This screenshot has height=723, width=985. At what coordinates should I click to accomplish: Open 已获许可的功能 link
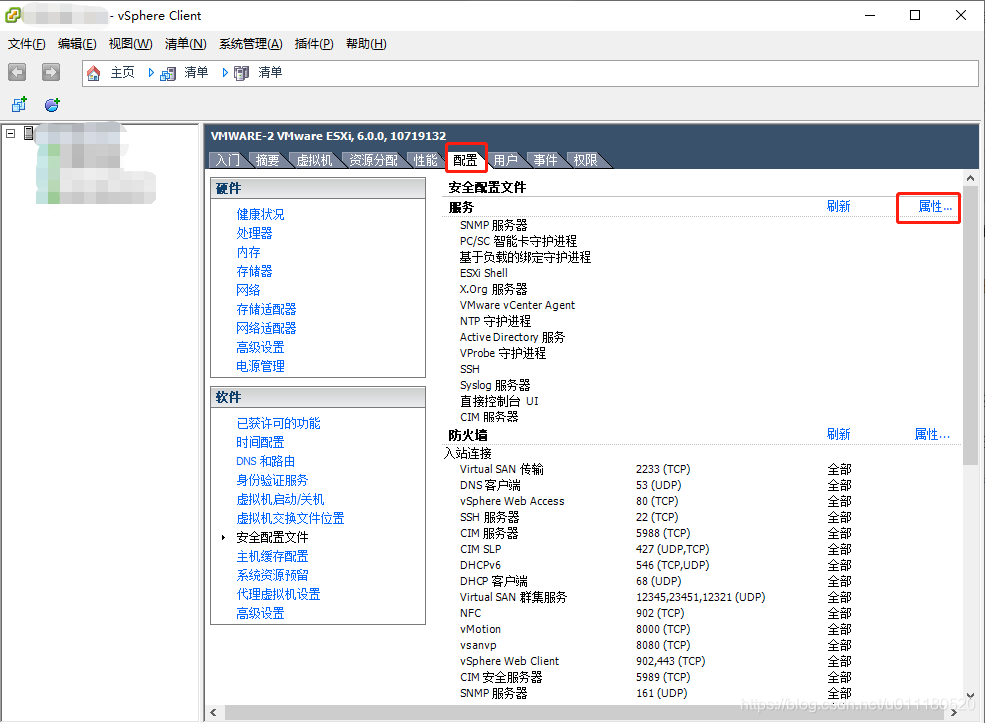278,423
